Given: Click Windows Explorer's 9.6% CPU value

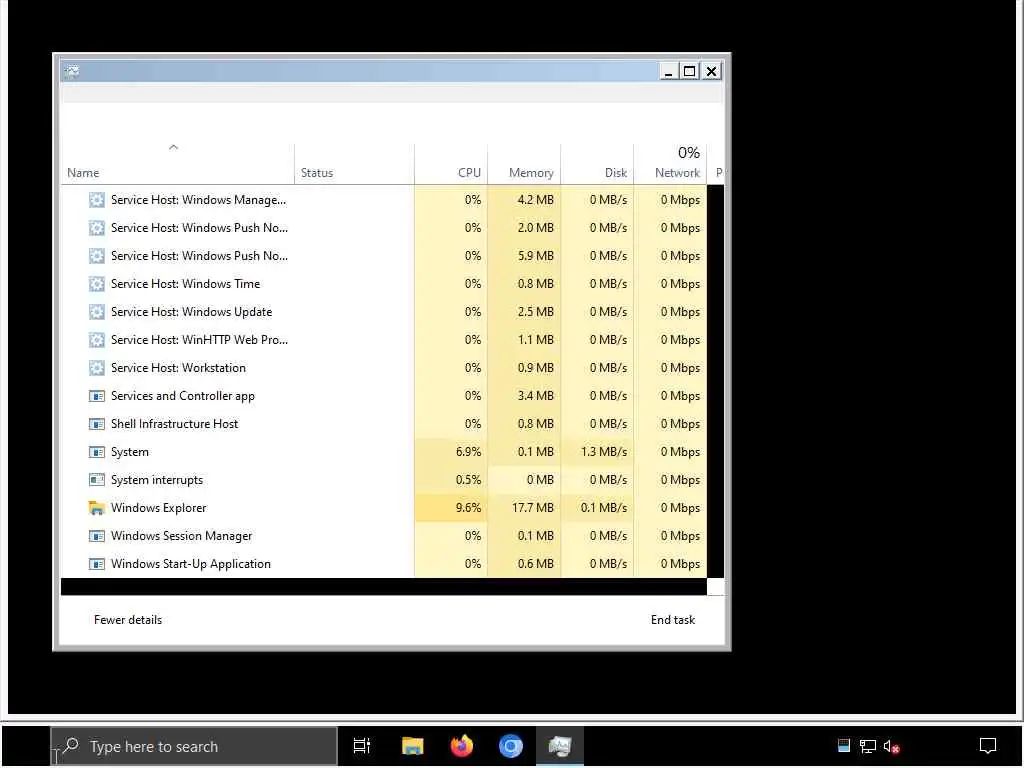Looking at the screenshot, I should click(x=468, y=508).
